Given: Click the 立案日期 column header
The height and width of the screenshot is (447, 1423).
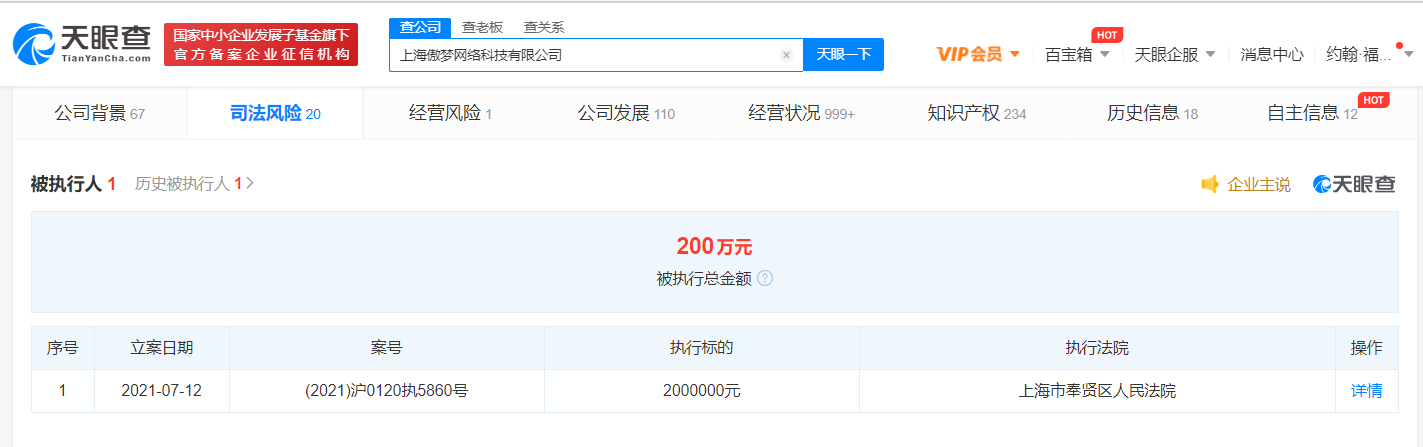Looking at the screenshot, I should point(161,348).
